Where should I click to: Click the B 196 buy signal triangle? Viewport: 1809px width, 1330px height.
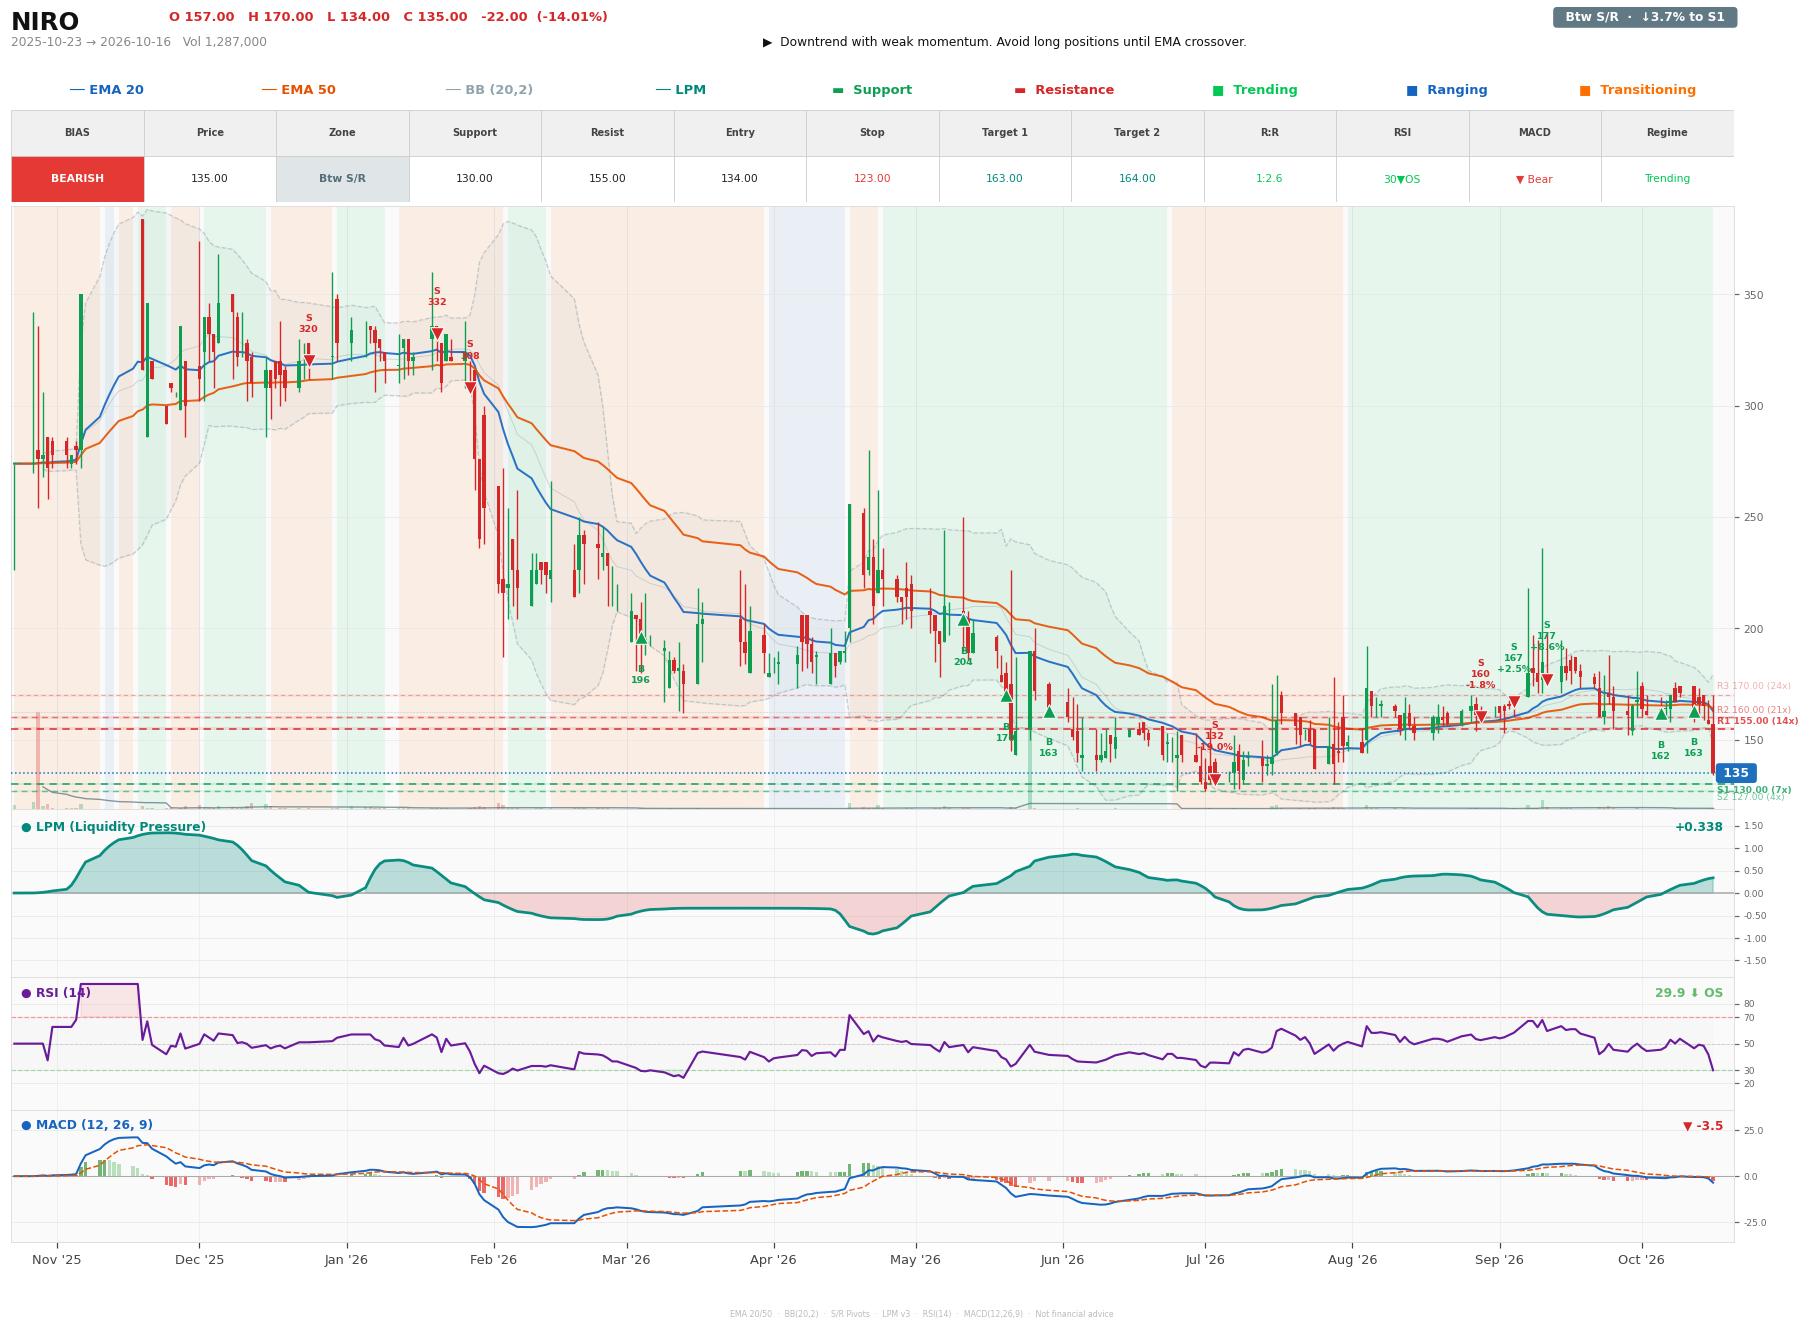[641, 638]
